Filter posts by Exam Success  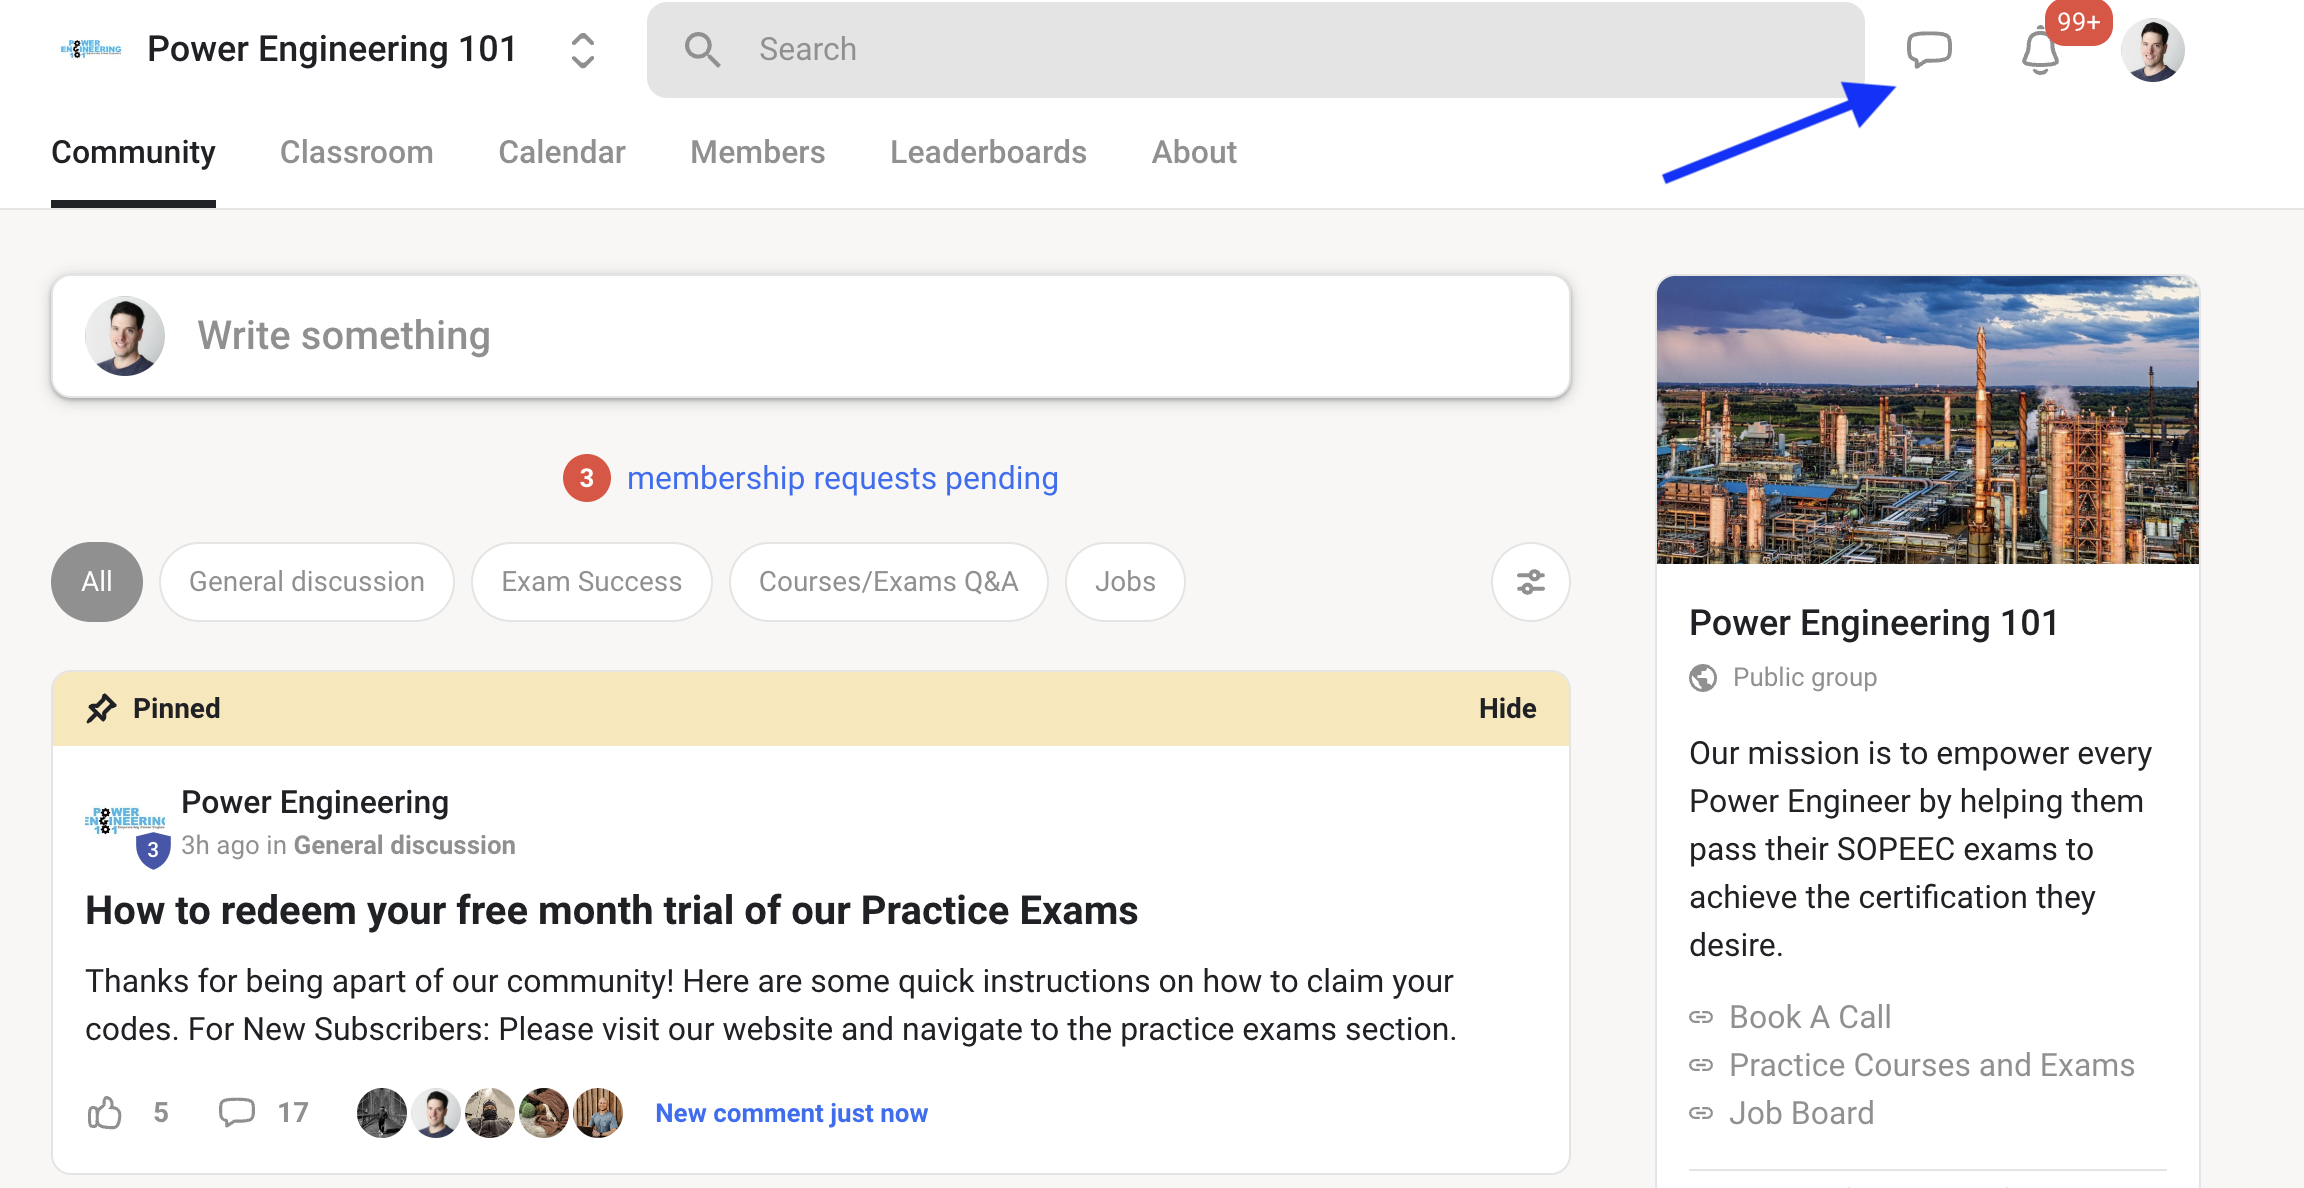[x=592, y=582]
